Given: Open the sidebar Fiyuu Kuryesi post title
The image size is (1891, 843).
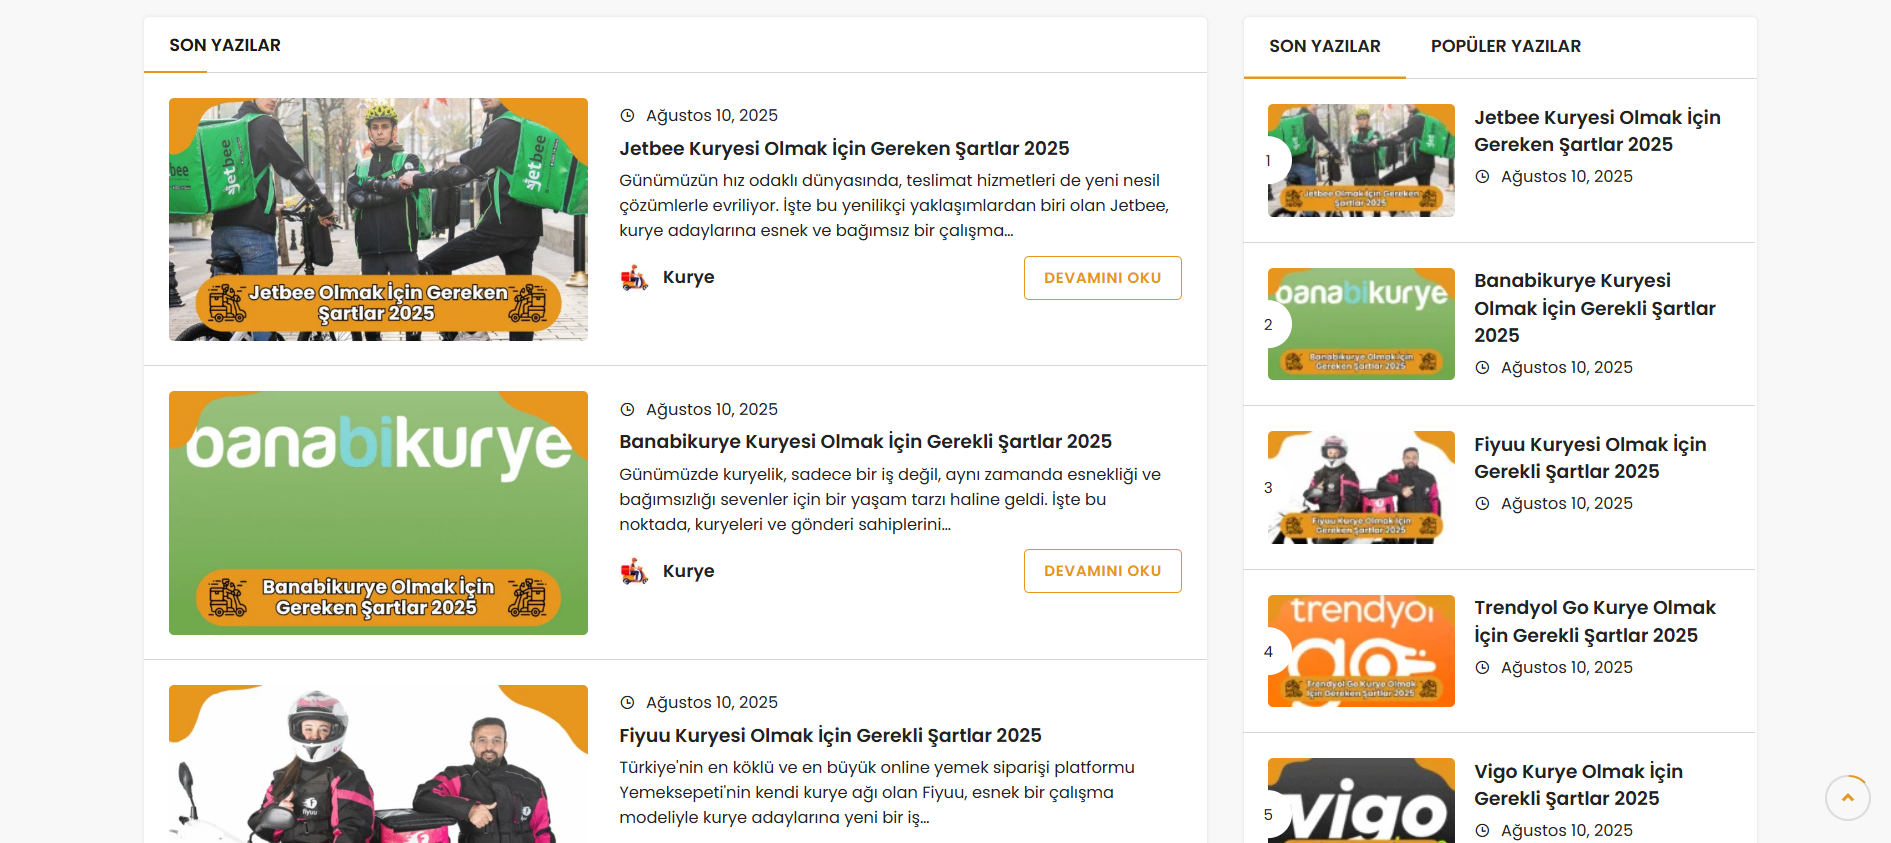Looking at the screenshot, I should point(1591,458).
